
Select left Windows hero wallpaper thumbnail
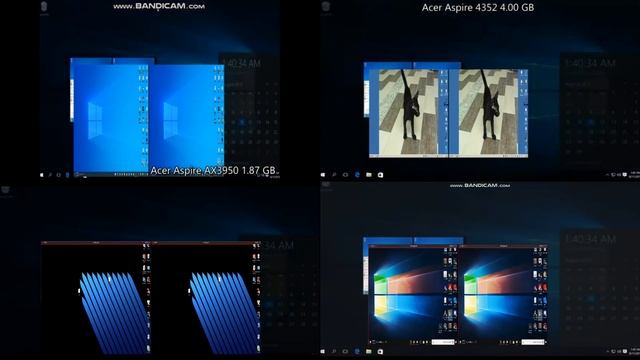pyautogui.click(x=413, y=296)
